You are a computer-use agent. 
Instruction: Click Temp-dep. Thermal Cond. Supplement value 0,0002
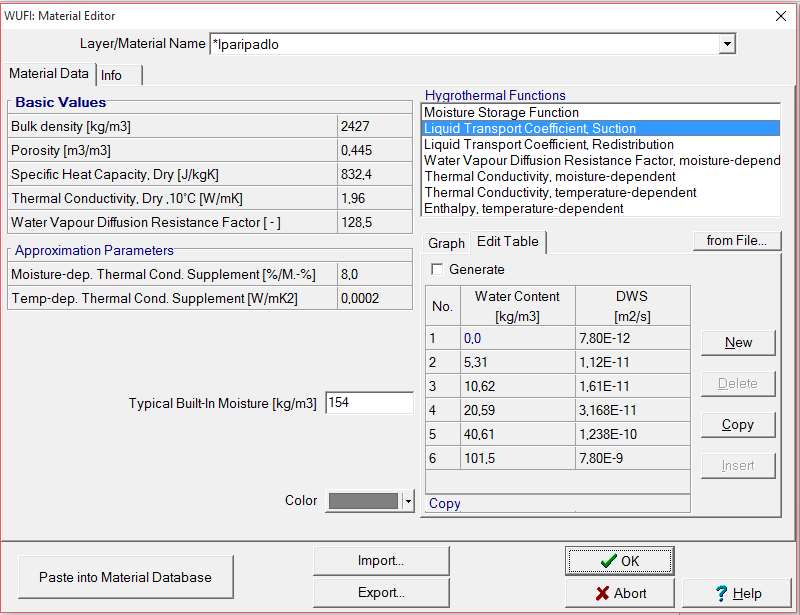click(374, 298)
